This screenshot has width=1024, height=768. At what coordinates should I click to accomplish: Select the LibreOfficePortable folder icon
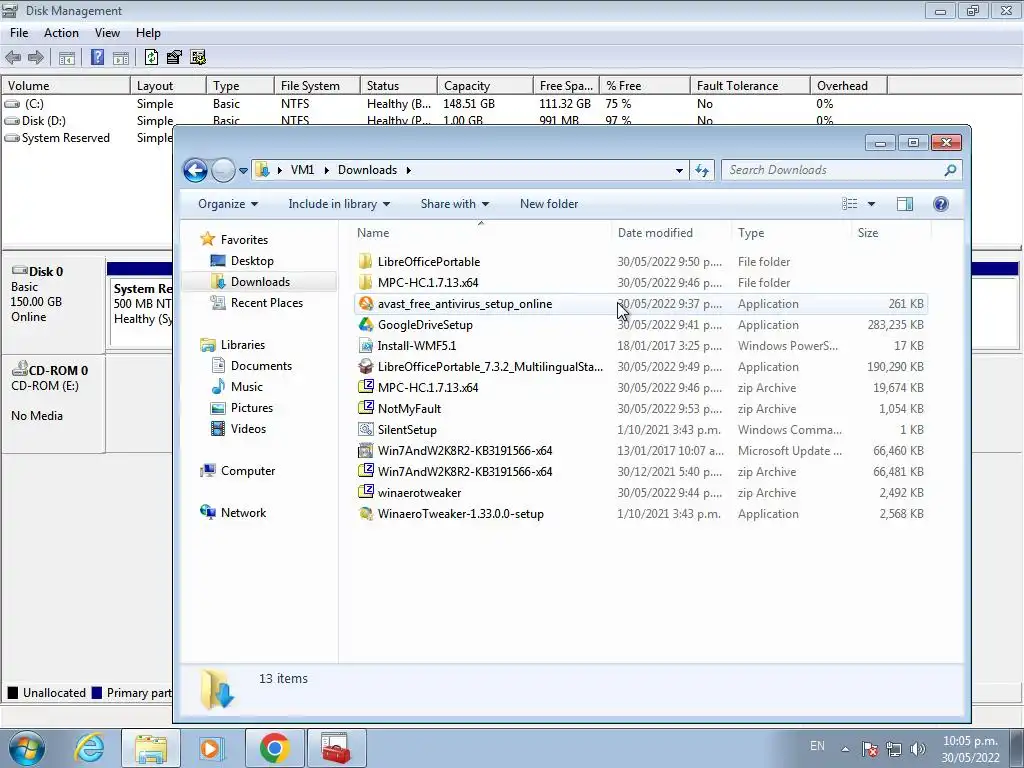(366, 261)
